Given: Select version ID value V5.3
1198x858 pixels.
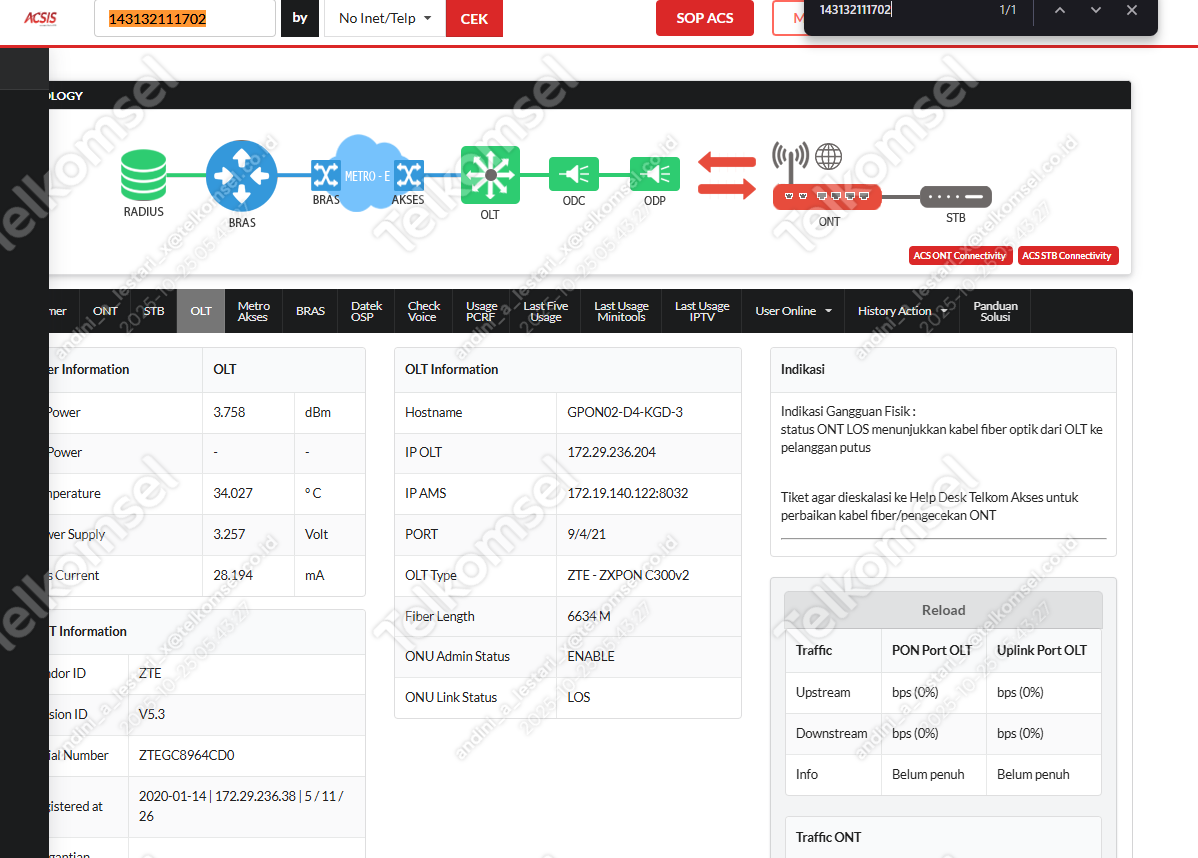Looking at the screenshot, I should pyautogui.click(x=151, y=714).
